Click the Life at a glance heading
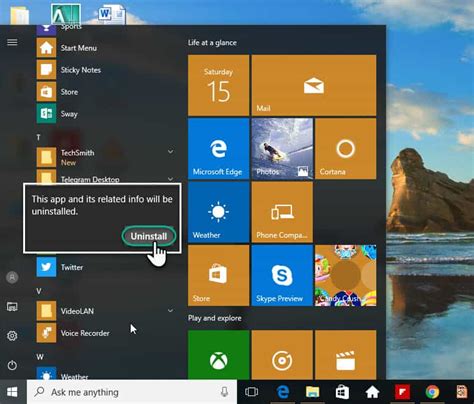The height and width of the screenshot is (404, 474). (212, 43)
